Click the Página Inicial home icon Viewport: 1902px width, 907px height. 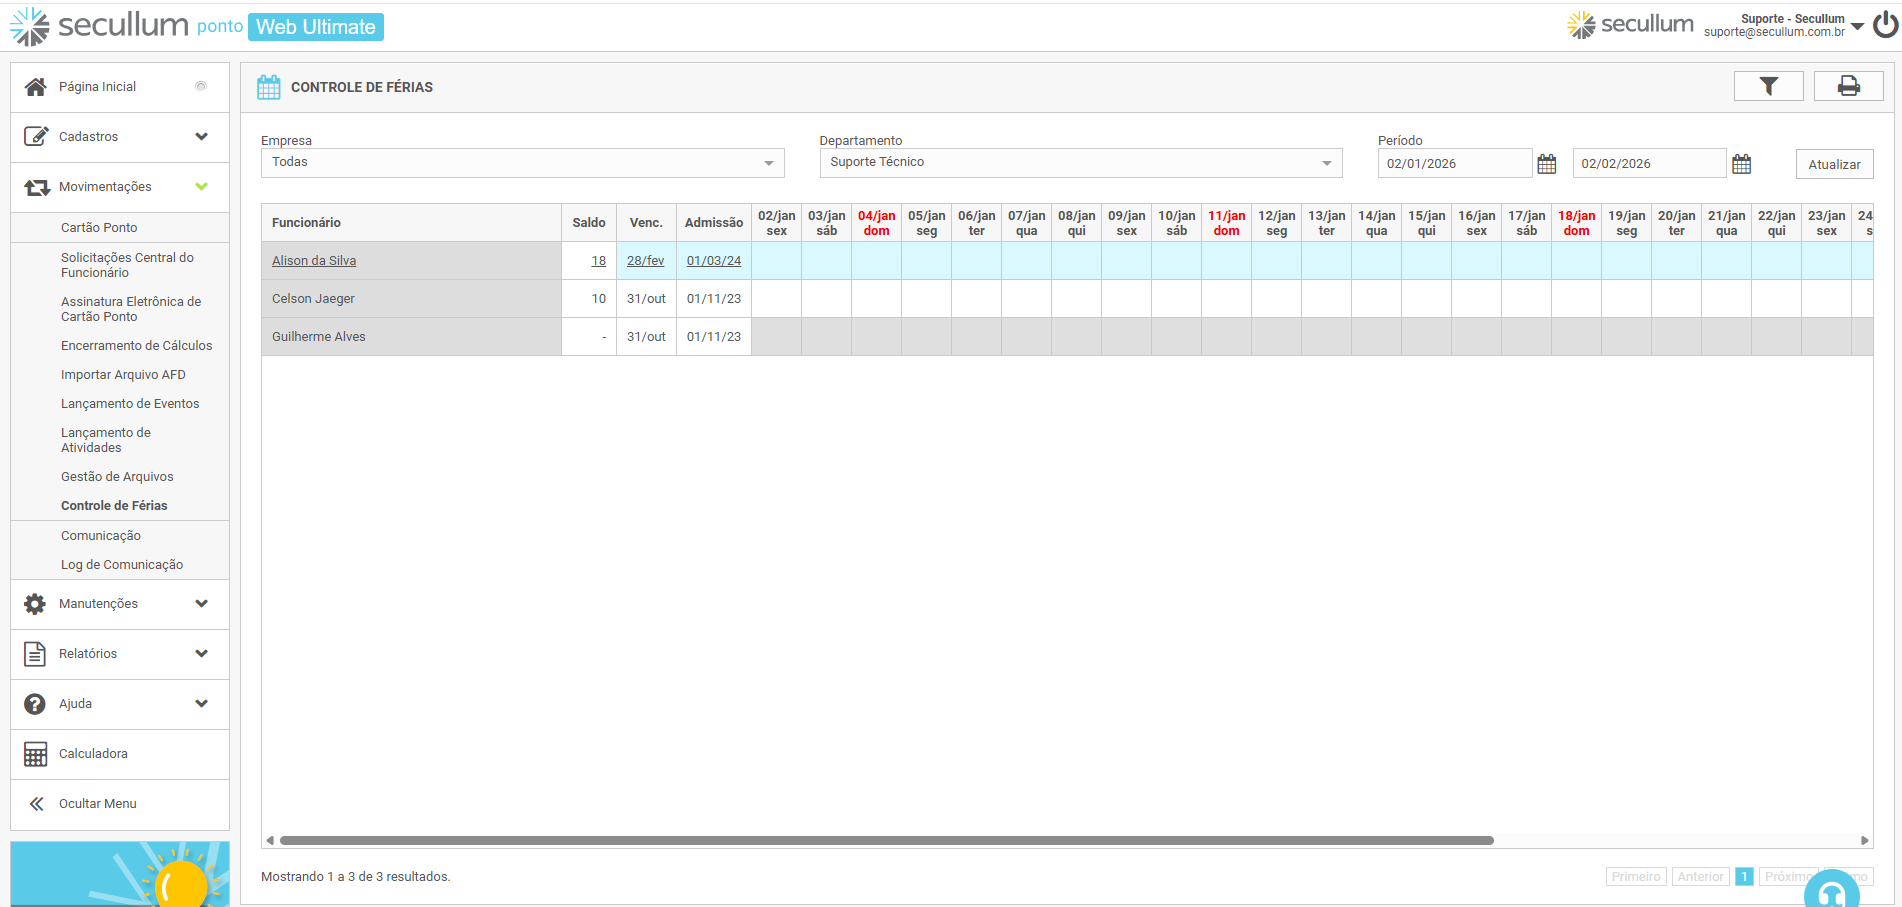pos(36,87)
